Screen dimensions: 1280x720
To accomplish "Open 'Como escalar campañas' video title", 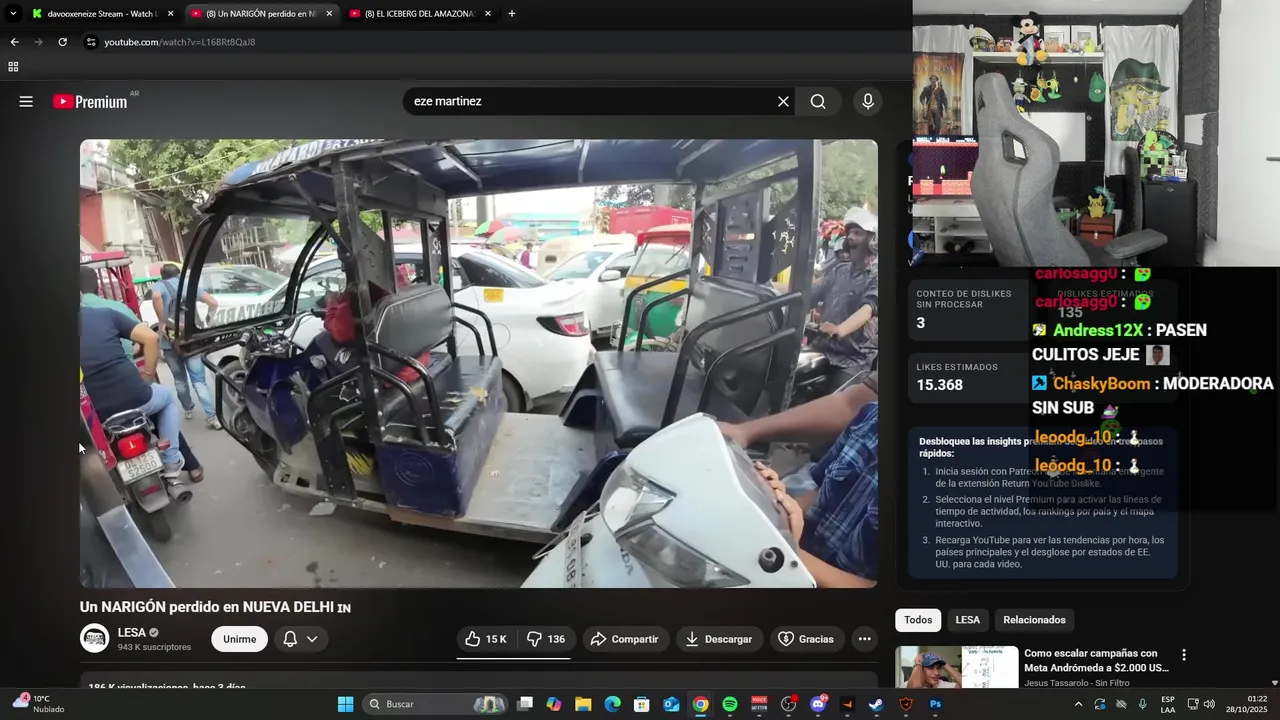I will click(1096, 660).
